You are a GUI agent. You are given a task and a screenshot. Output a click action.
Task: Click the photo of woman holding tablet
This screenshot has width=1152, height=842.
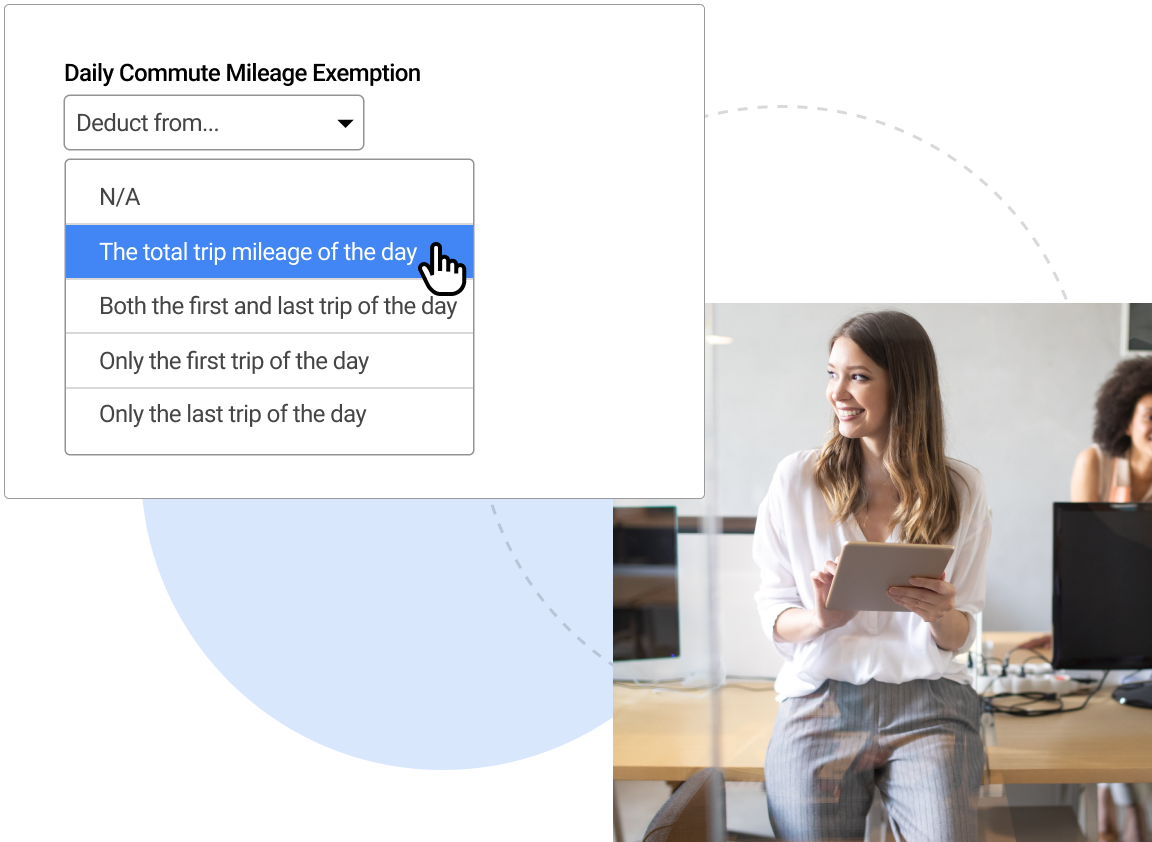(882, 572)
